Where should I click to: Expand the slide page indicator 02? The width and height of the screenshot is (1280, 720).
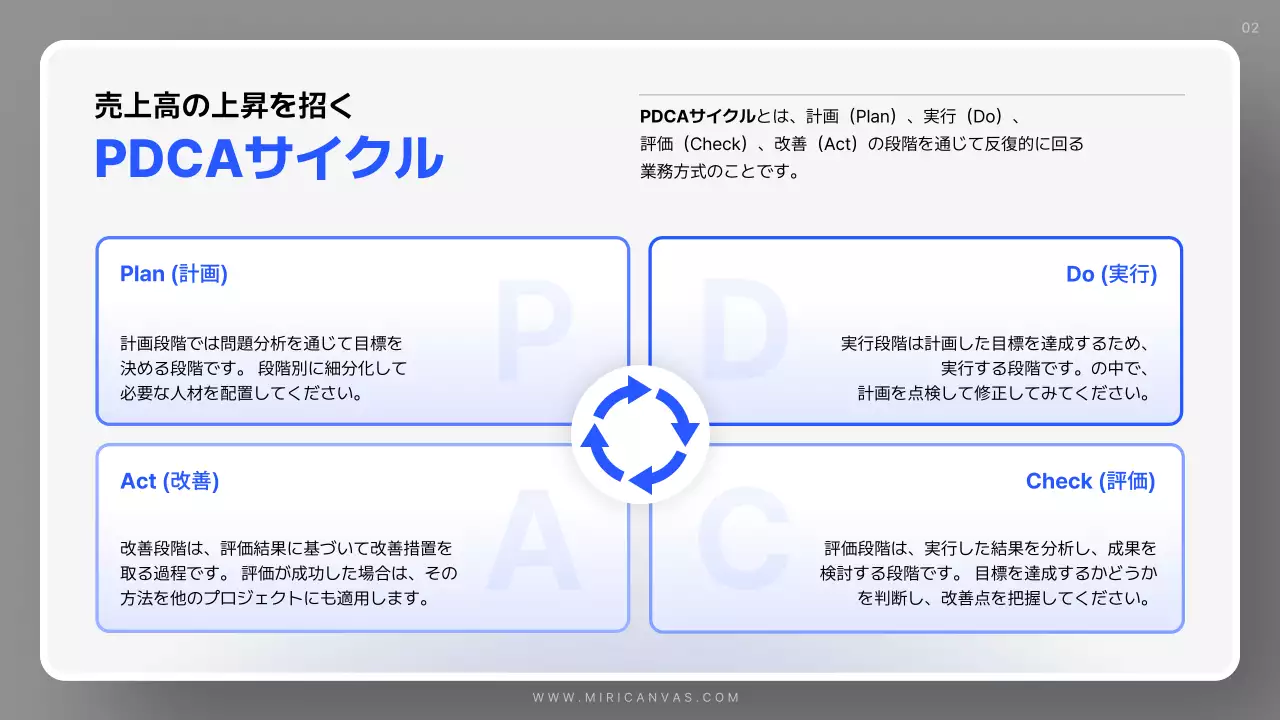[x=1248, y=29]
